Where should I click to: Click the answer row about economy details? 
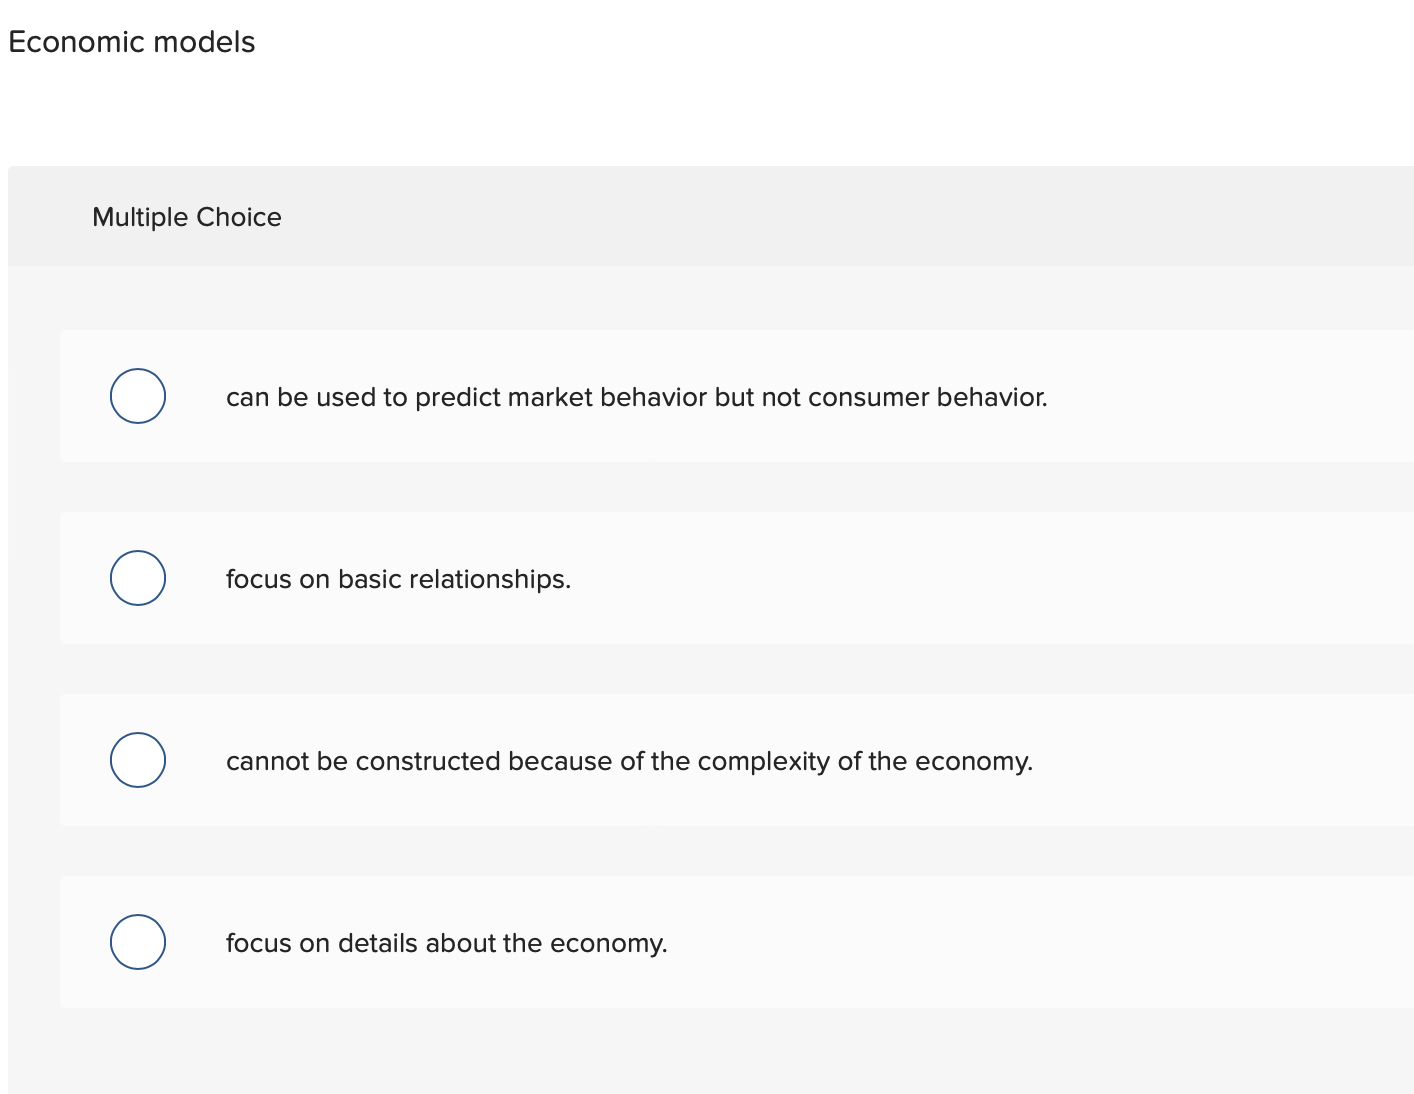pos(700,941)
